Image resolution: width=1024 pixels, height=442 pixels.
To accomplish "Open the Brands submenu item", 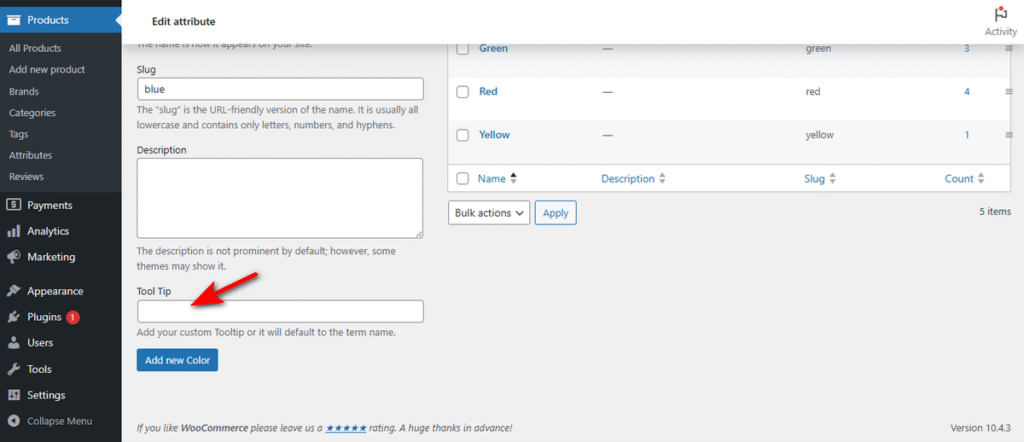I will click(x=24, y=91).
